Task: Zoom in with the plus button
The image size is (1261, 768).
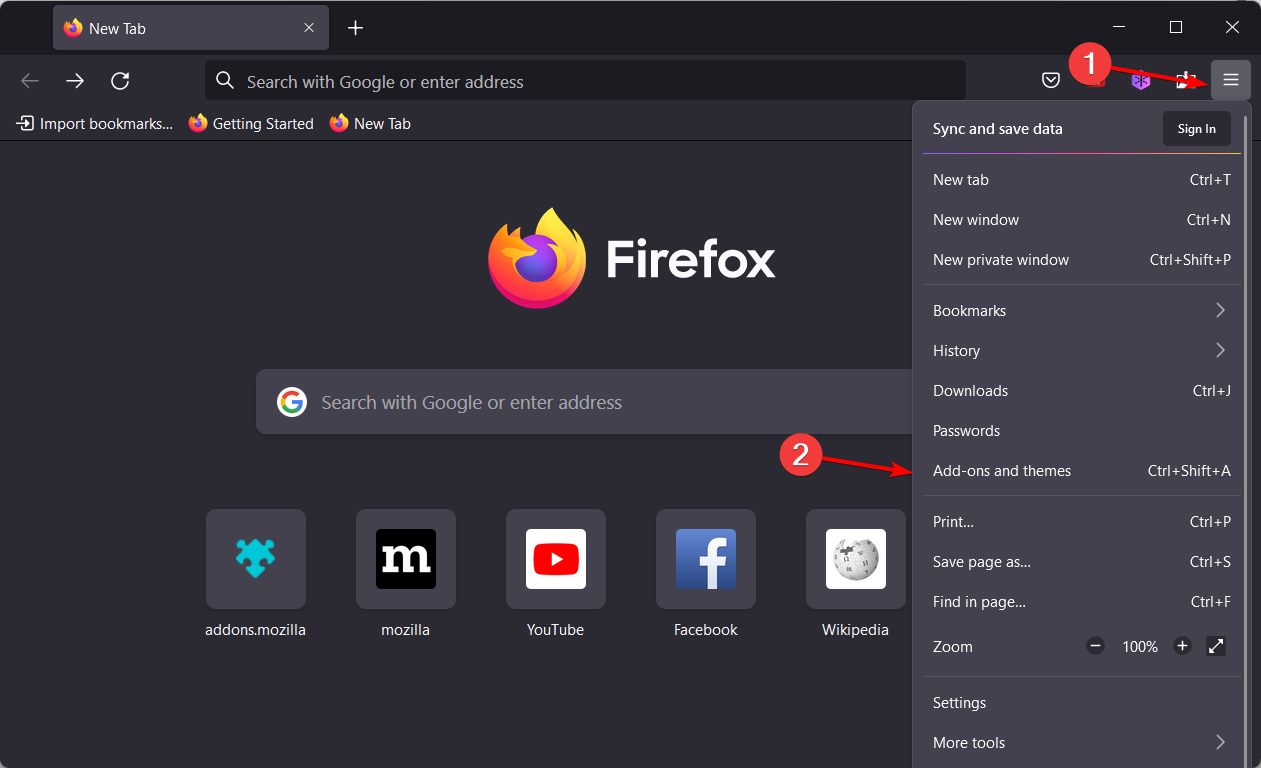Action: tap(1182, 646)
